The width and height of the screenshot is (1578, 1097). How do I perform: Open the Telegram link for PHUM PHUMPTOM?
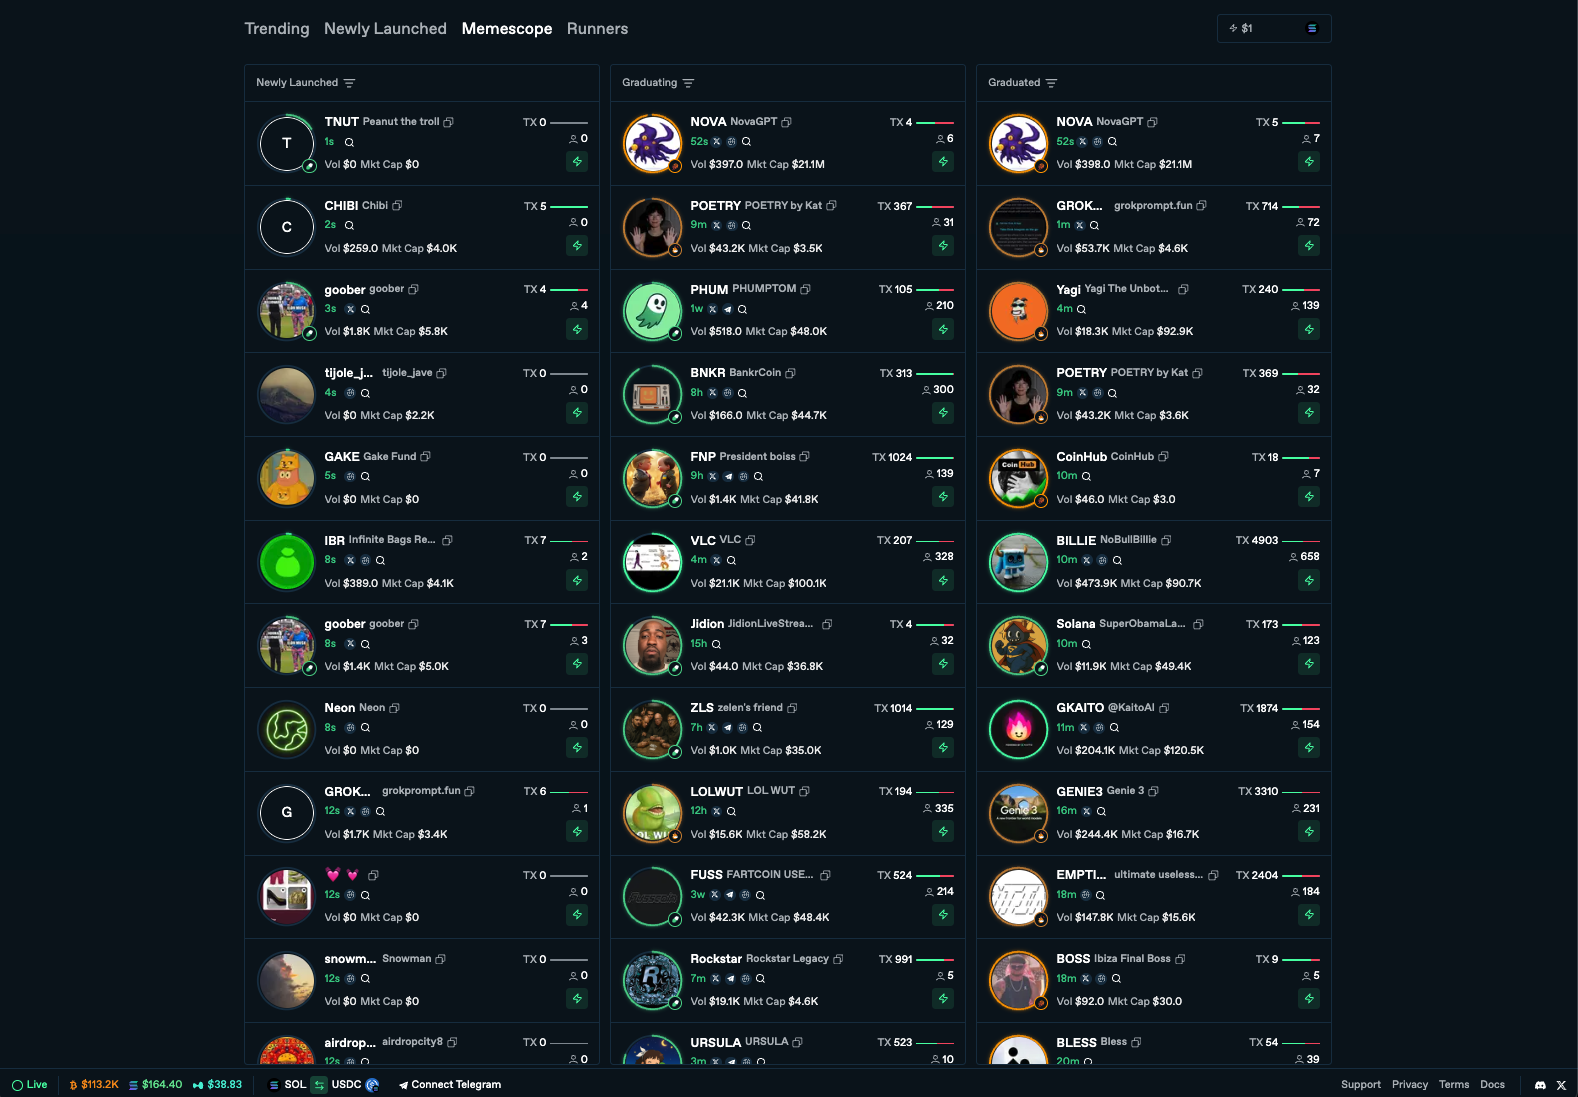click(x=727, y=310)
